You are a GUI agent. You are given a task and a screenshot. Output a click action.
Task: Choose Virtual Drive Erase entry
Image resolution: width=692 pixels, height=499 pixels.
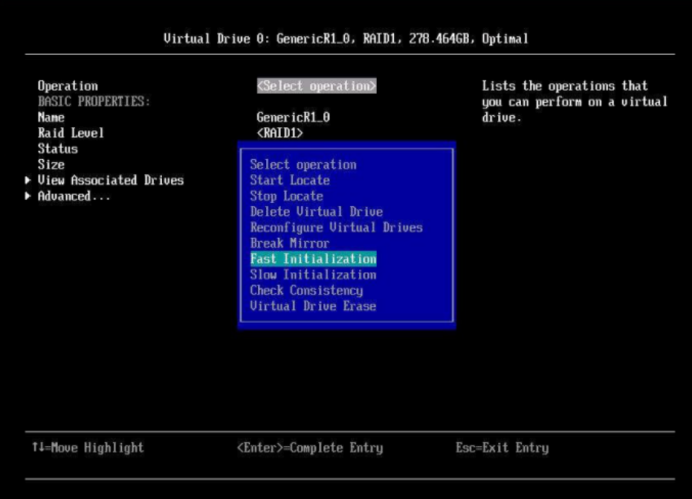[x=313, y=306]
